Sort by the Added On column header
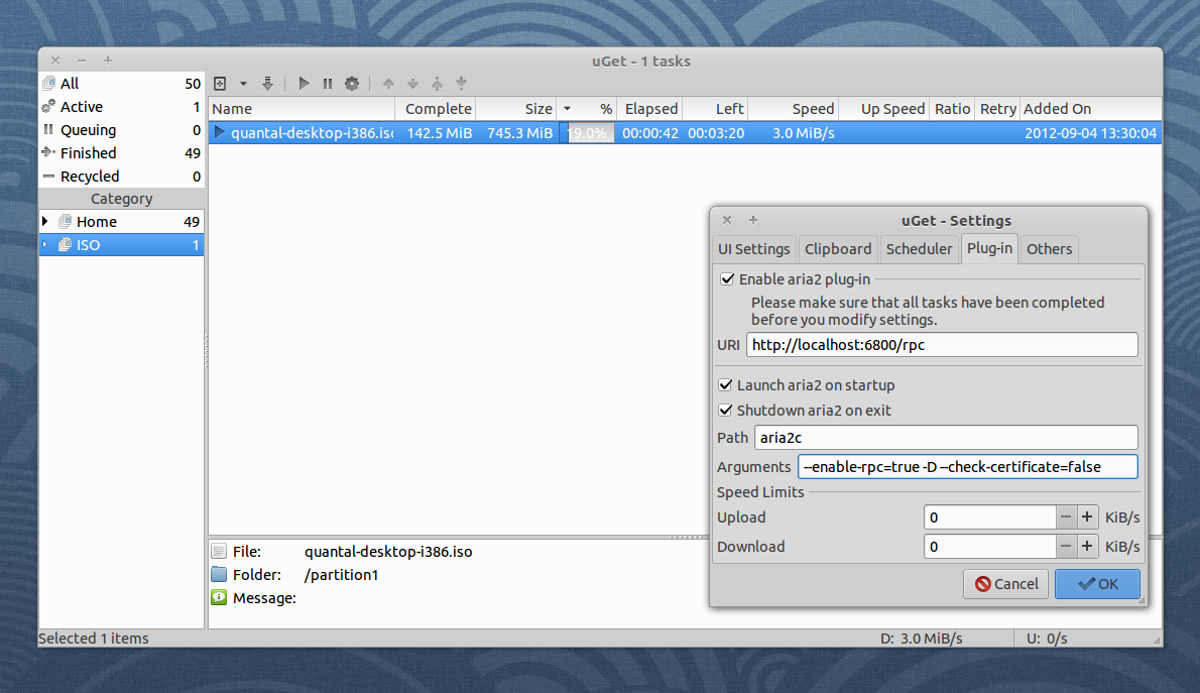Viewport: 1200px width, 693px height. tap(1090, 109)
